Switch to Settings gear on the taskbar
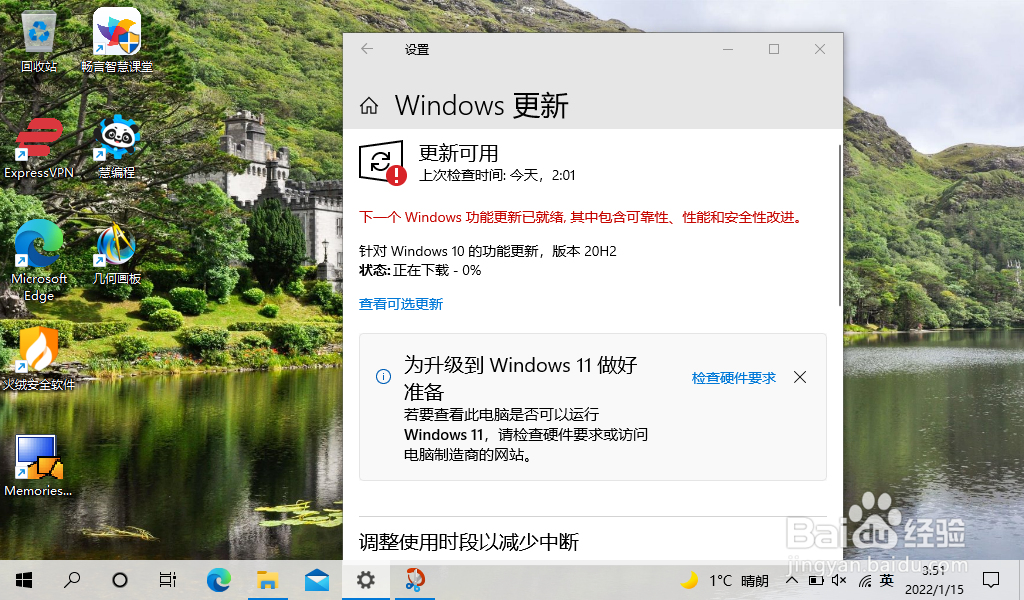The image size is (1024, 600). (366, 580)
